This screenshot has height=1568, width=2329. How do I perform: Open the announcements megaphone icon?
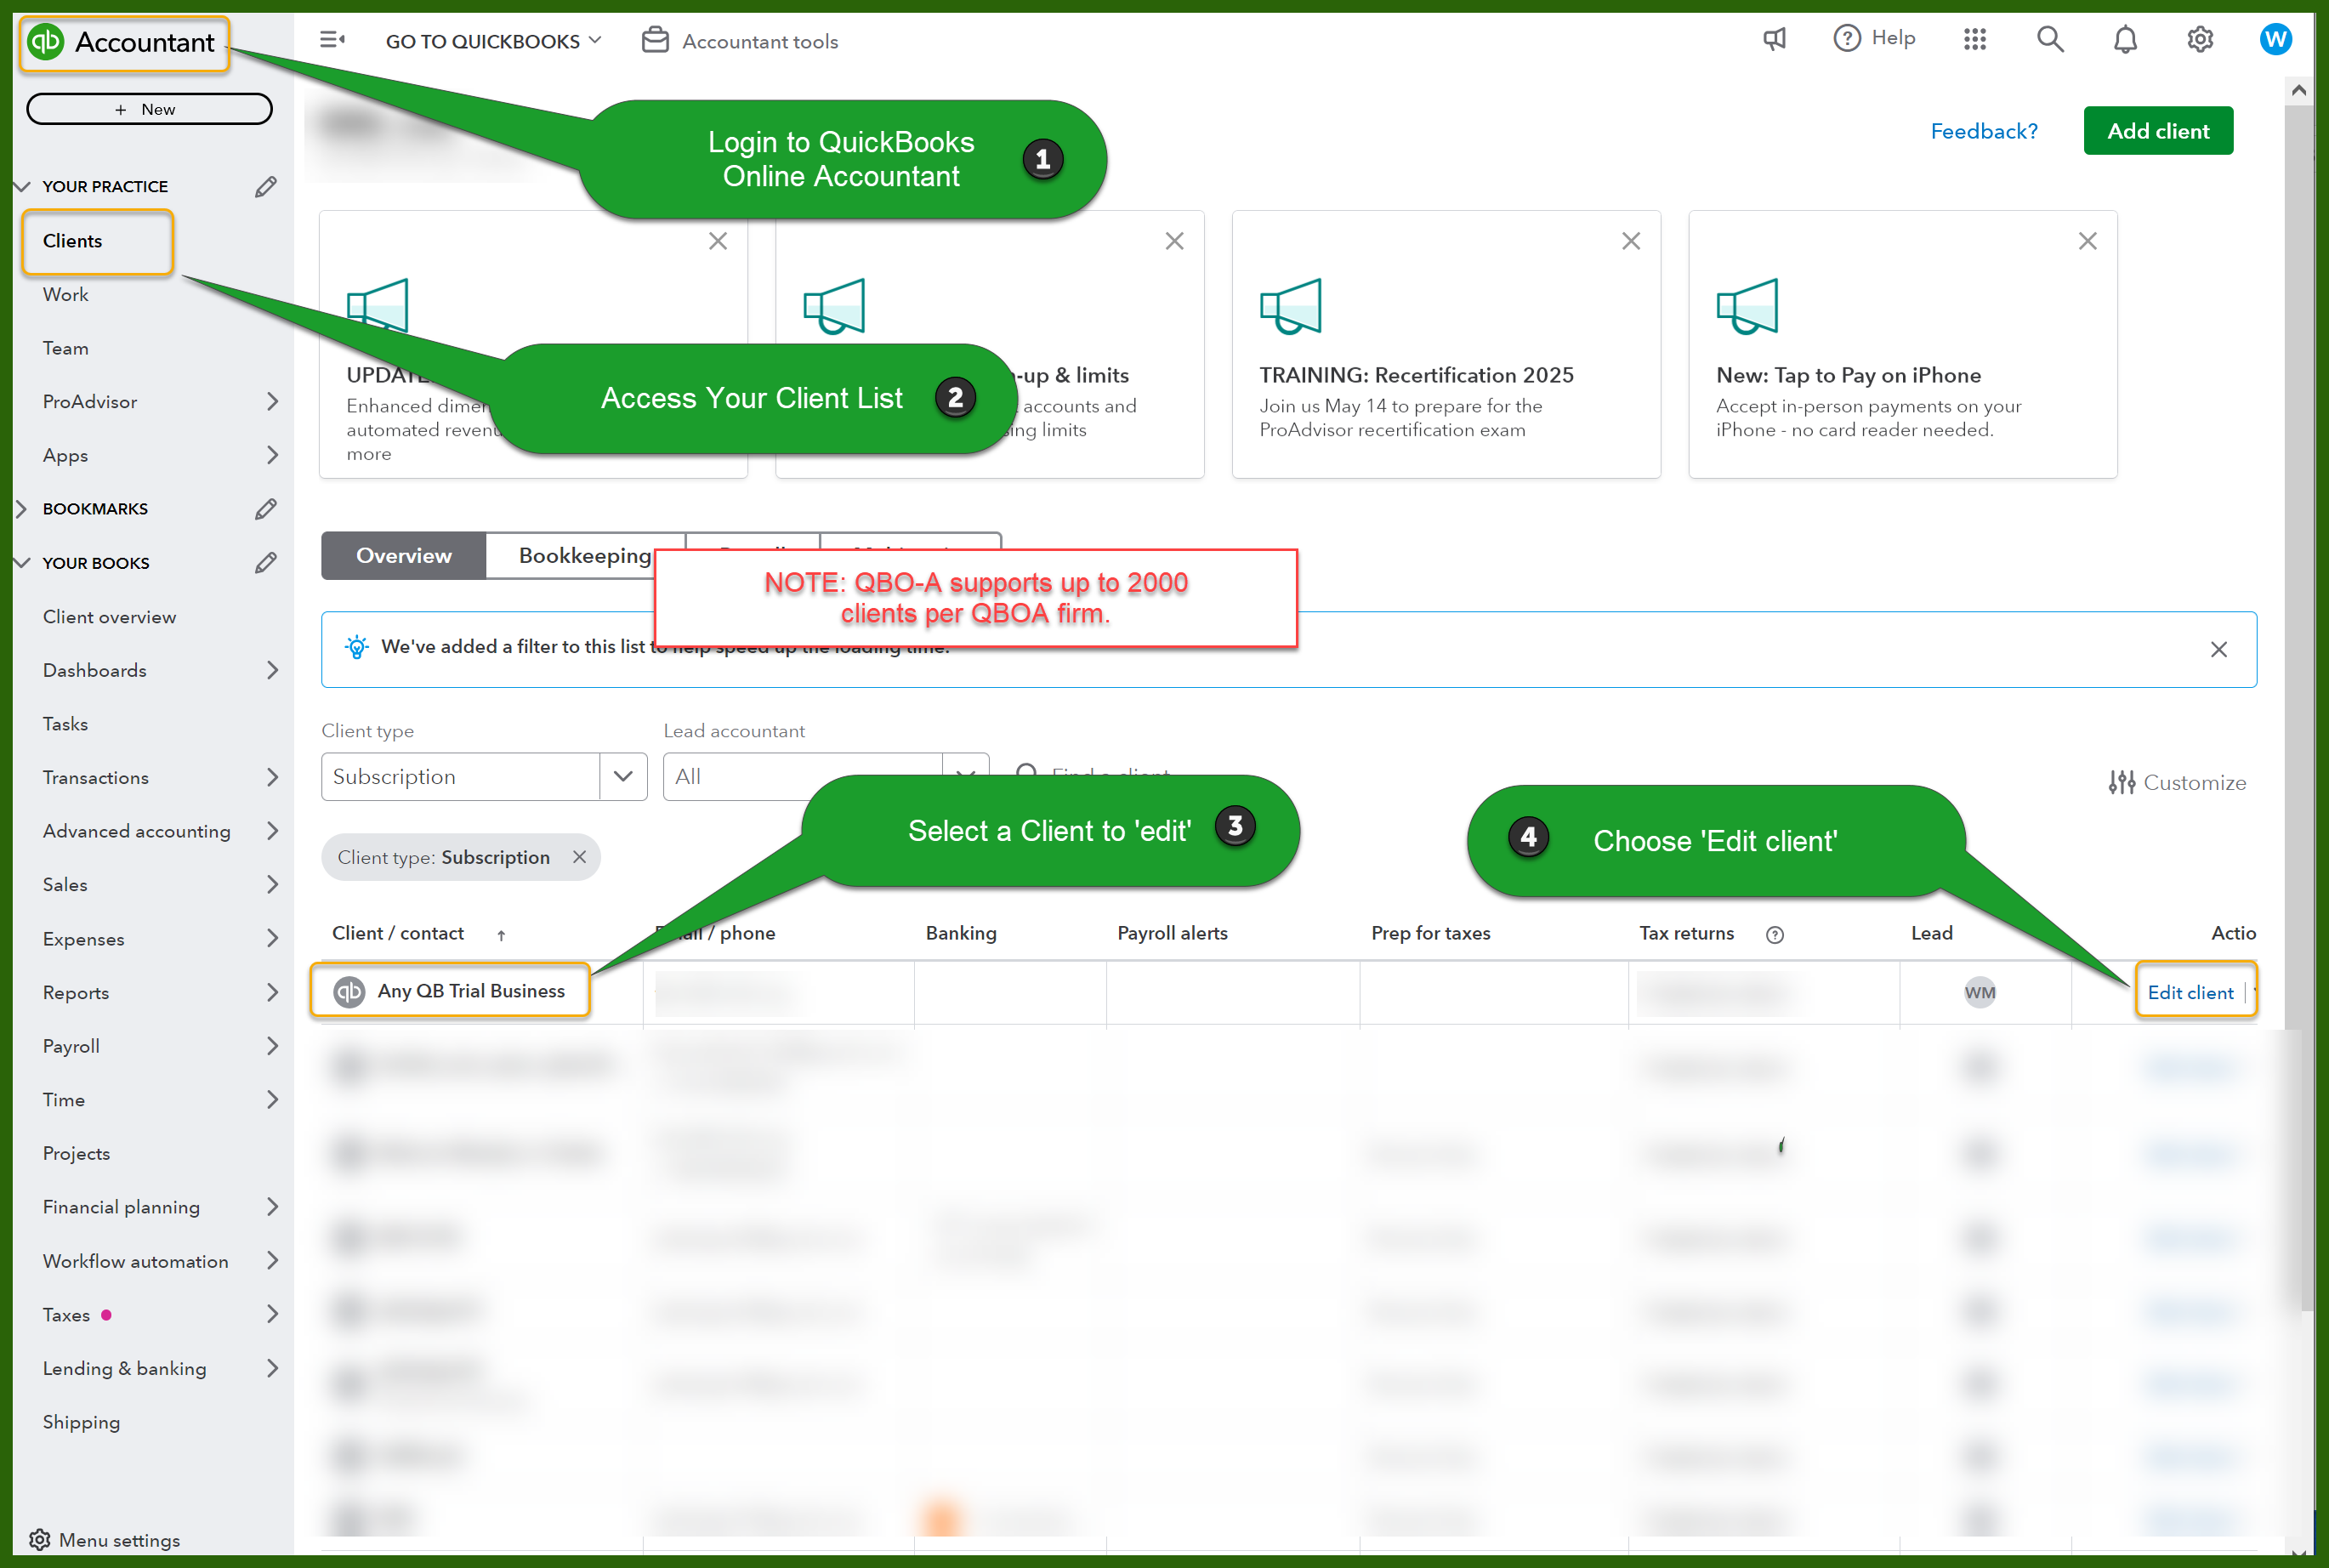tap(1774, 39)
